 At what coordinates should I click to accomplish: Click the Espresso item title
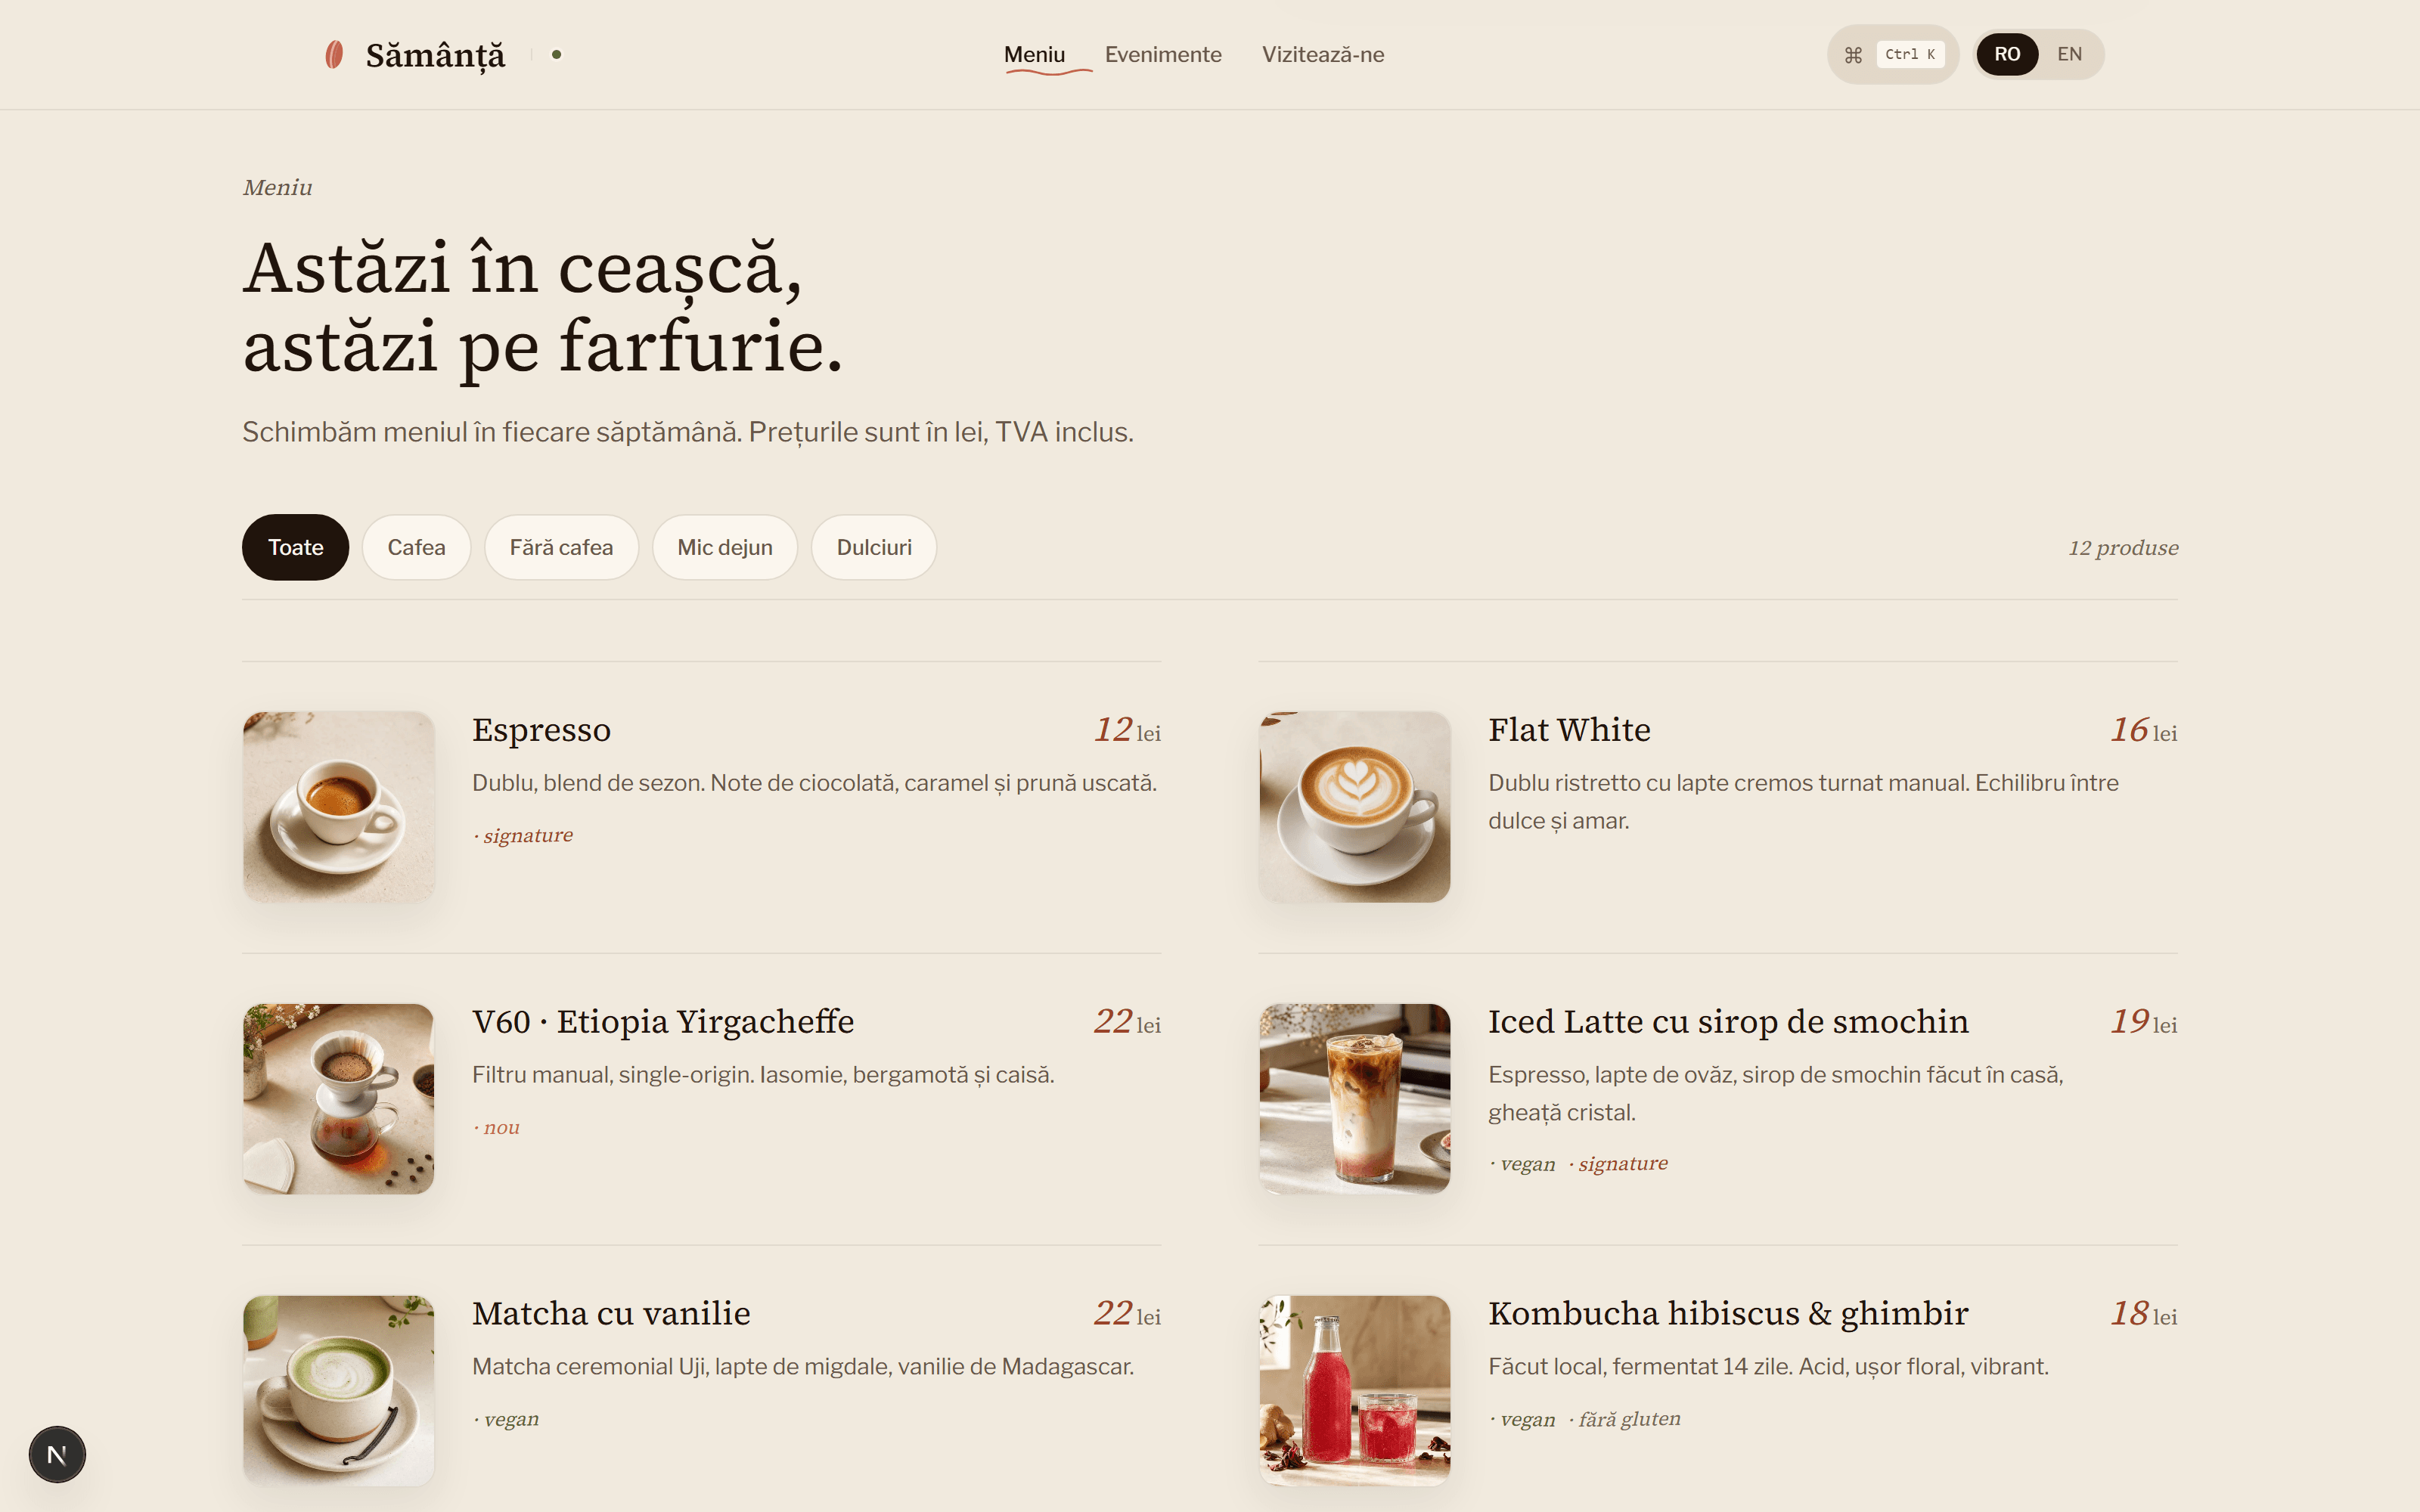tap(541, 730)
